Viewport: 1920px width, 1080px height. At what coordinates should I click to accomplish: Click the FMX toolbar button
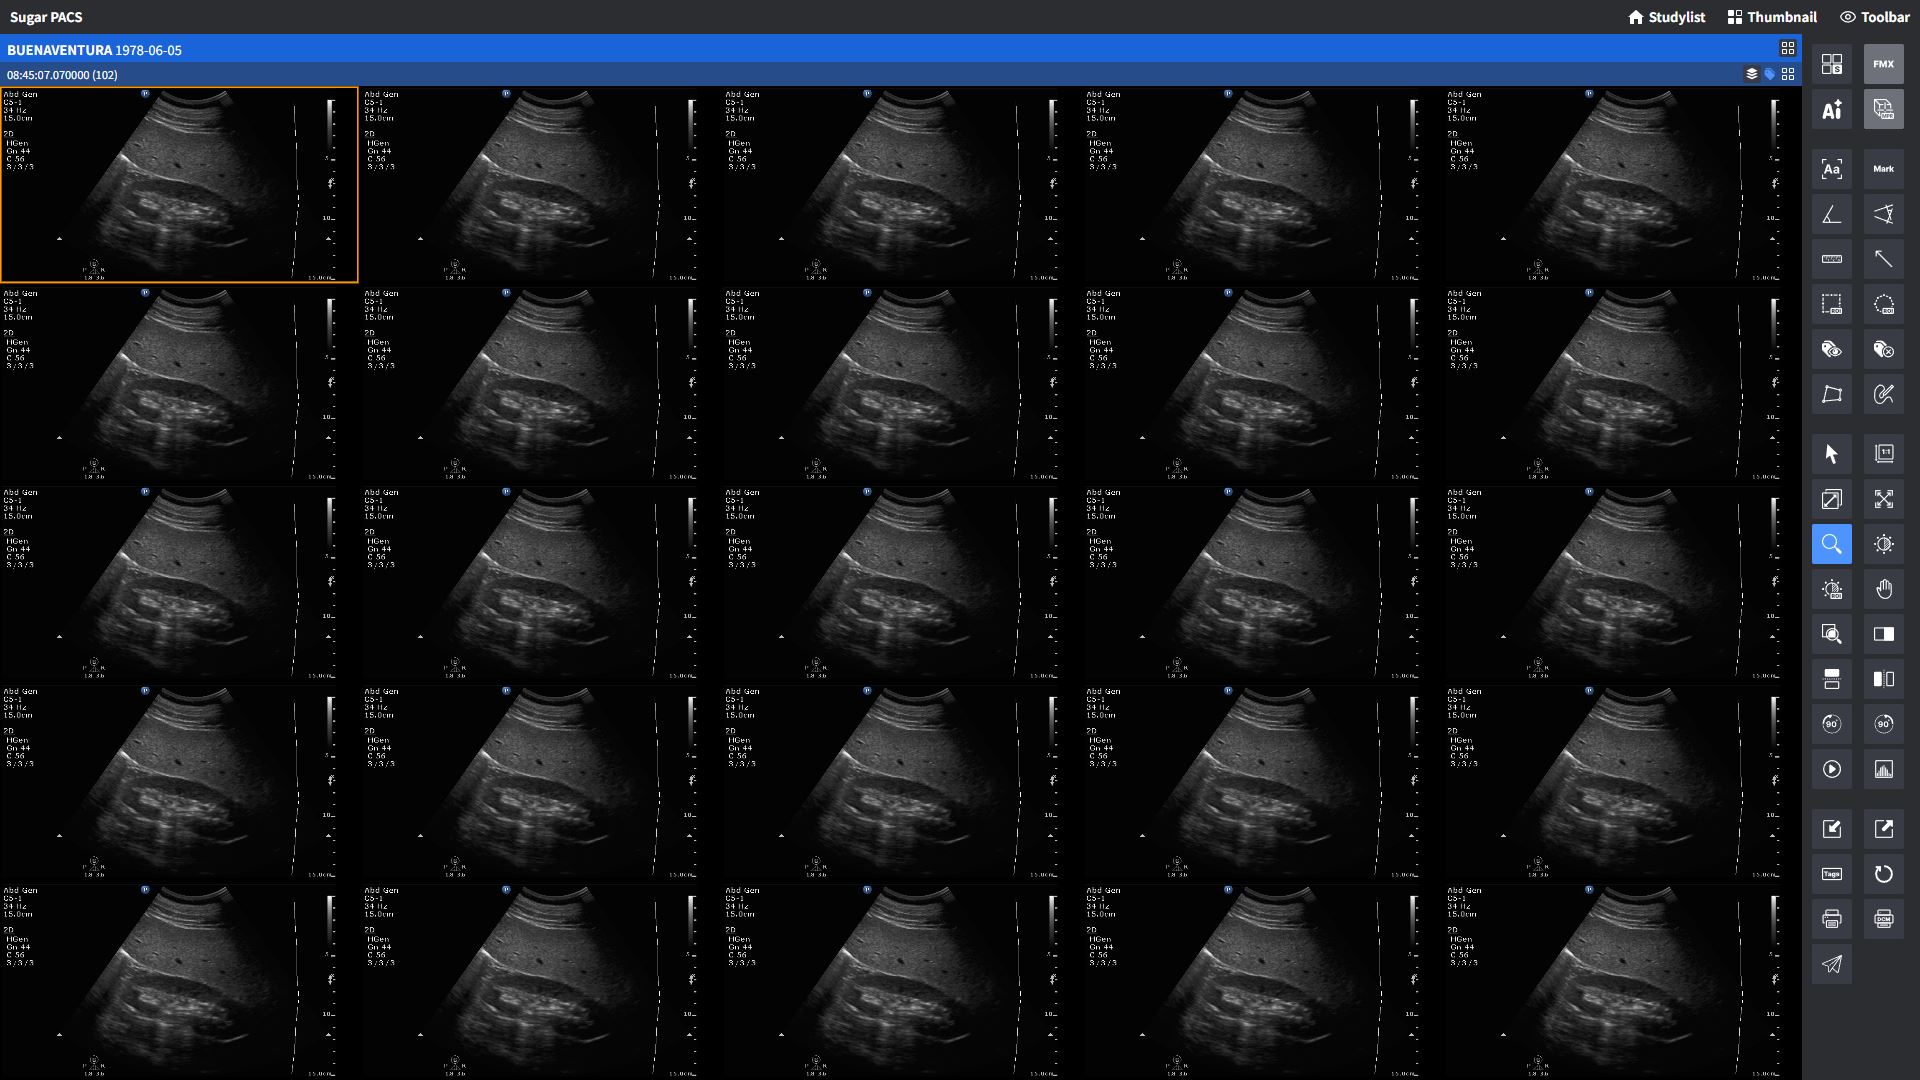(x=1883, y=64)
